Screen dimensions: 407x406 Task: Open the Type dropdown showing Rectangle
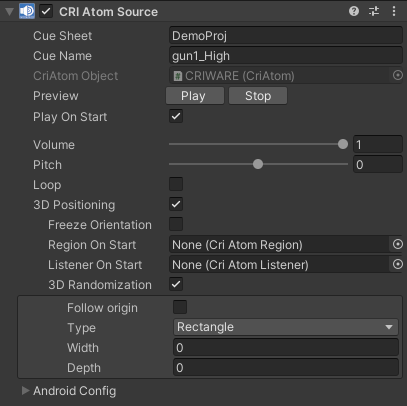pyautogui.click(x=286, y=327)
